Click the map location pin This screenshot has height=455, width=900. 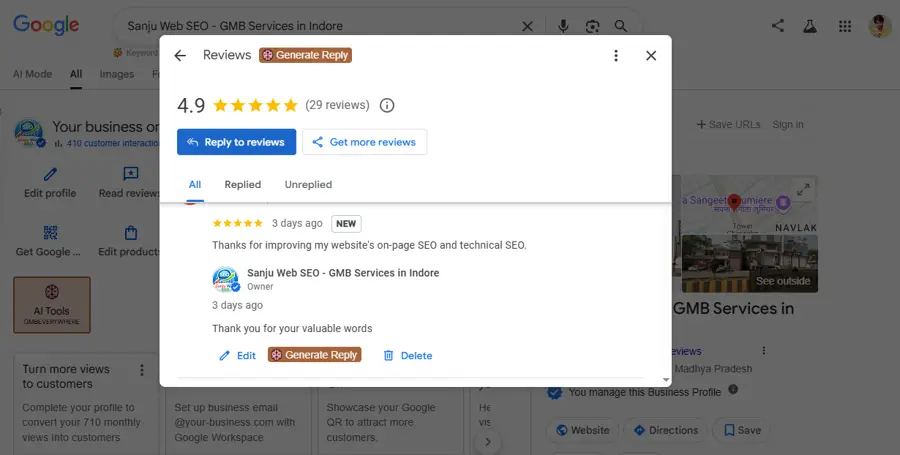pos(734,202)
